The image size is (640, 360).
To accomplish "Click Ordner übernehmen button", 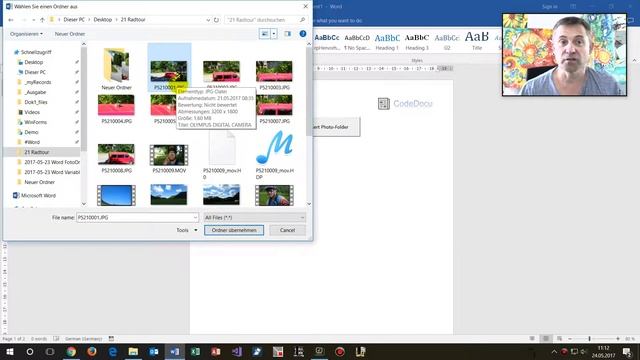I will pos(234,230).
